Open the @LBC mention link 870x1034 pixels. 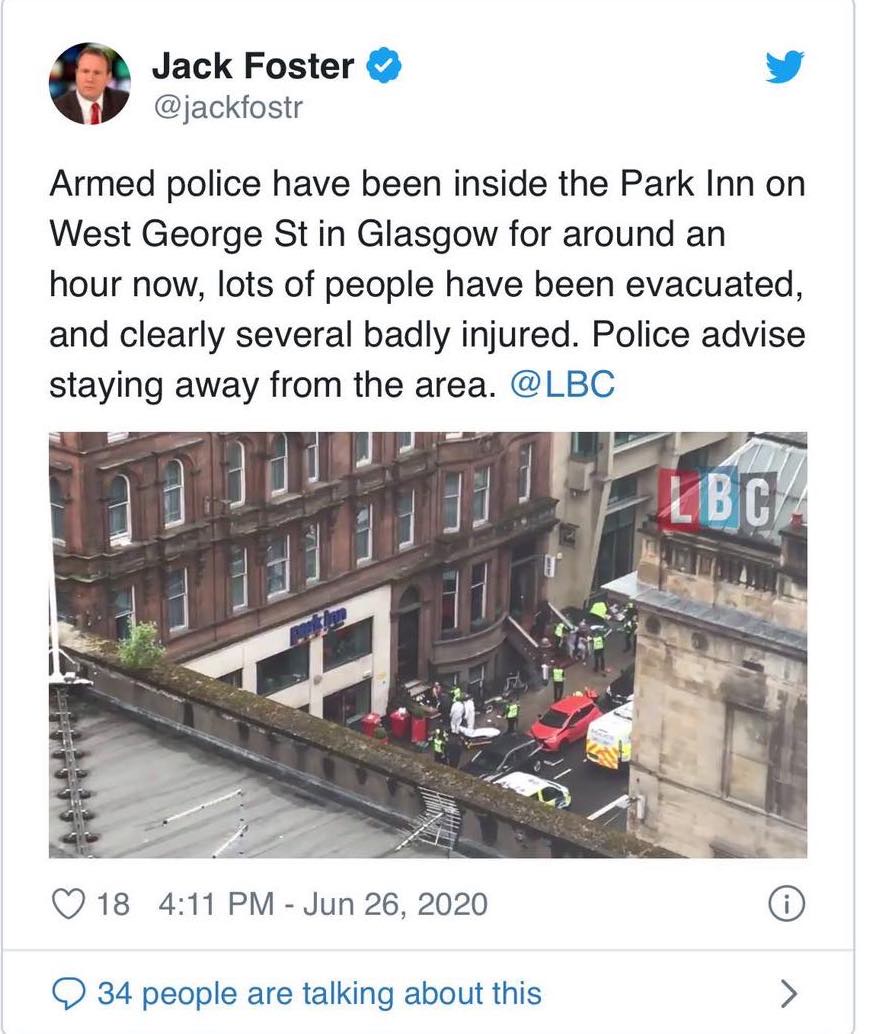[563, 384]
